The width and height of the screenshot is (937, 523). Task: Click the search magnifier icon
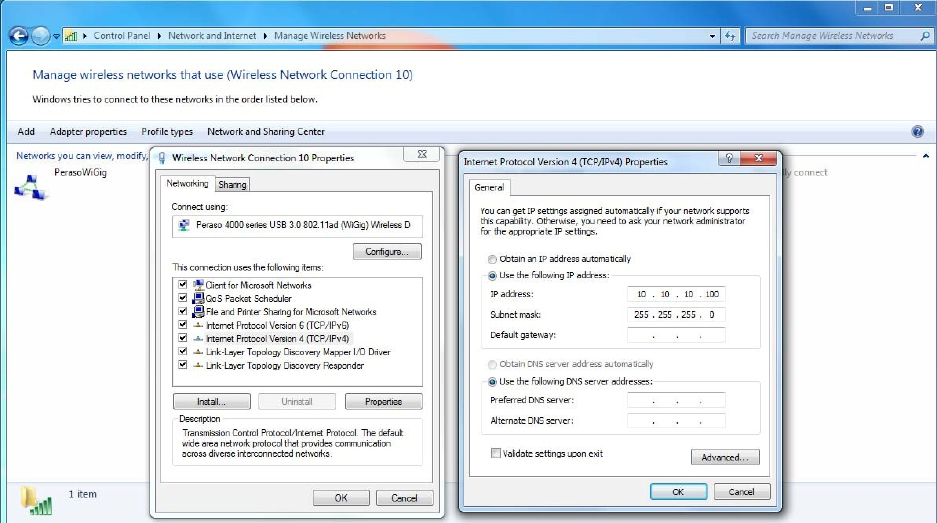[925, 36]
